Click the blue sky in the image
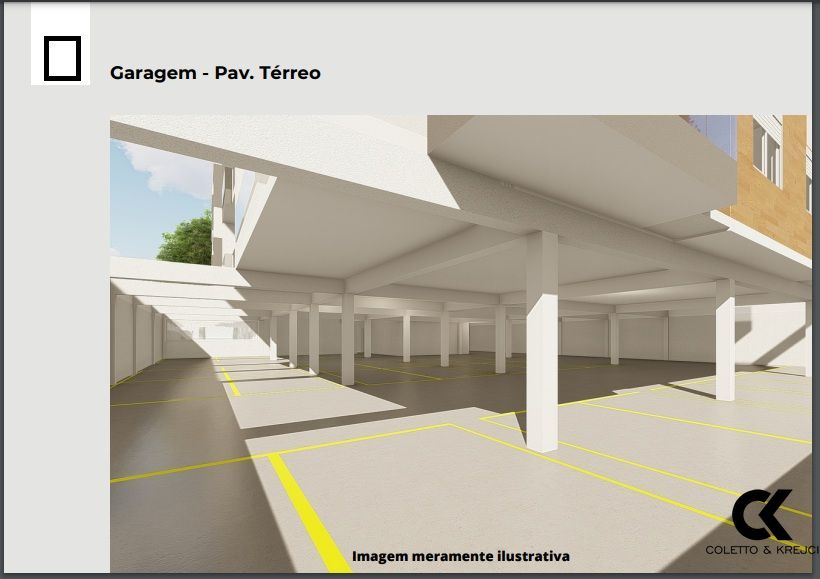Image resolution: width=820 pixels, height=579 pixels. tap(150, 190)
